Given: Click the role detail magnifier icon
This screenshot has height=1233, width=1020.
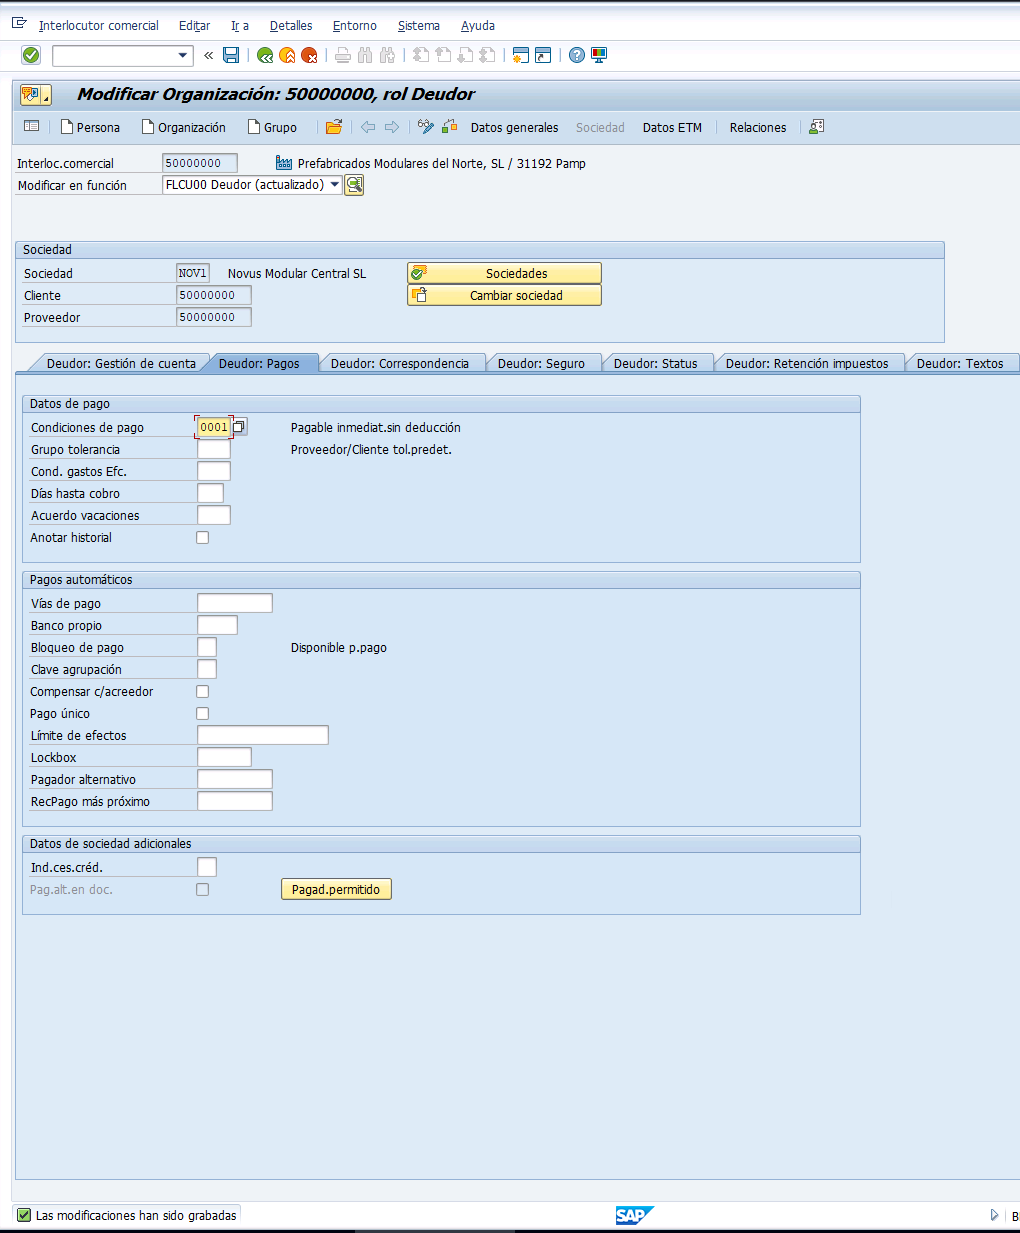Looking at the screenshot, I should (x=354, y=185).
